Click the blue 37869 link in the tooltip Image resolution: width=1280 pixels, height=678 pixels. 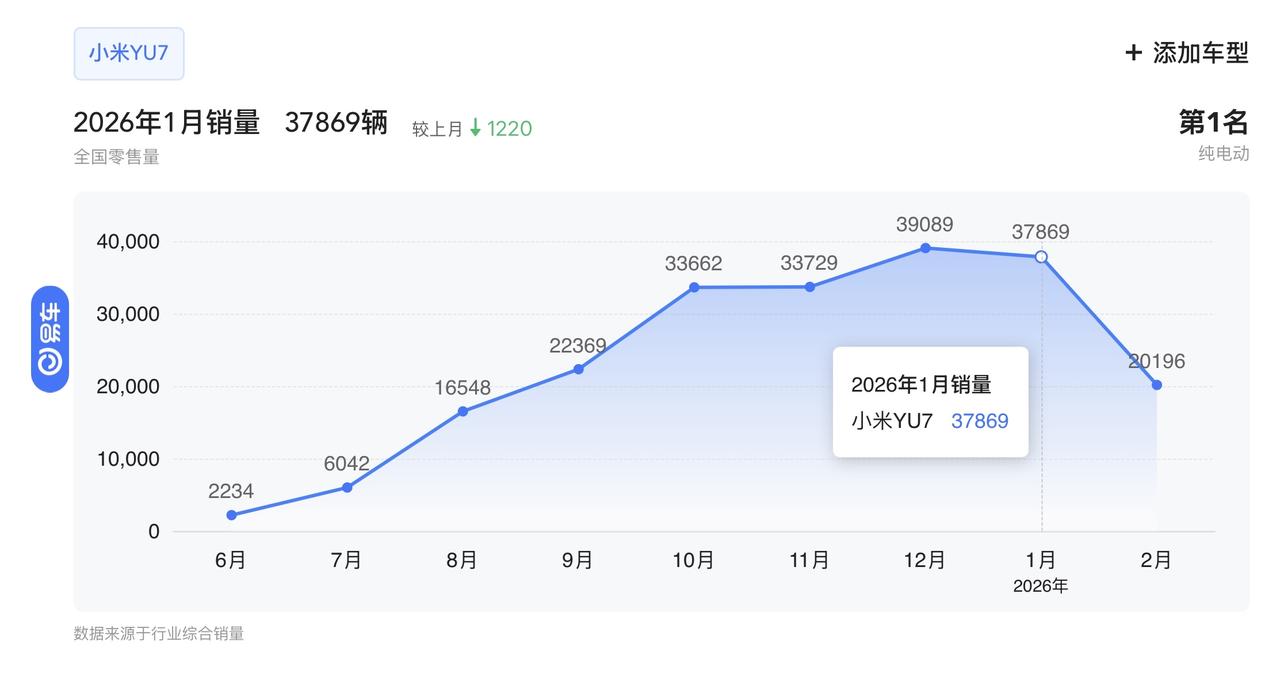(x=981, y=421)
